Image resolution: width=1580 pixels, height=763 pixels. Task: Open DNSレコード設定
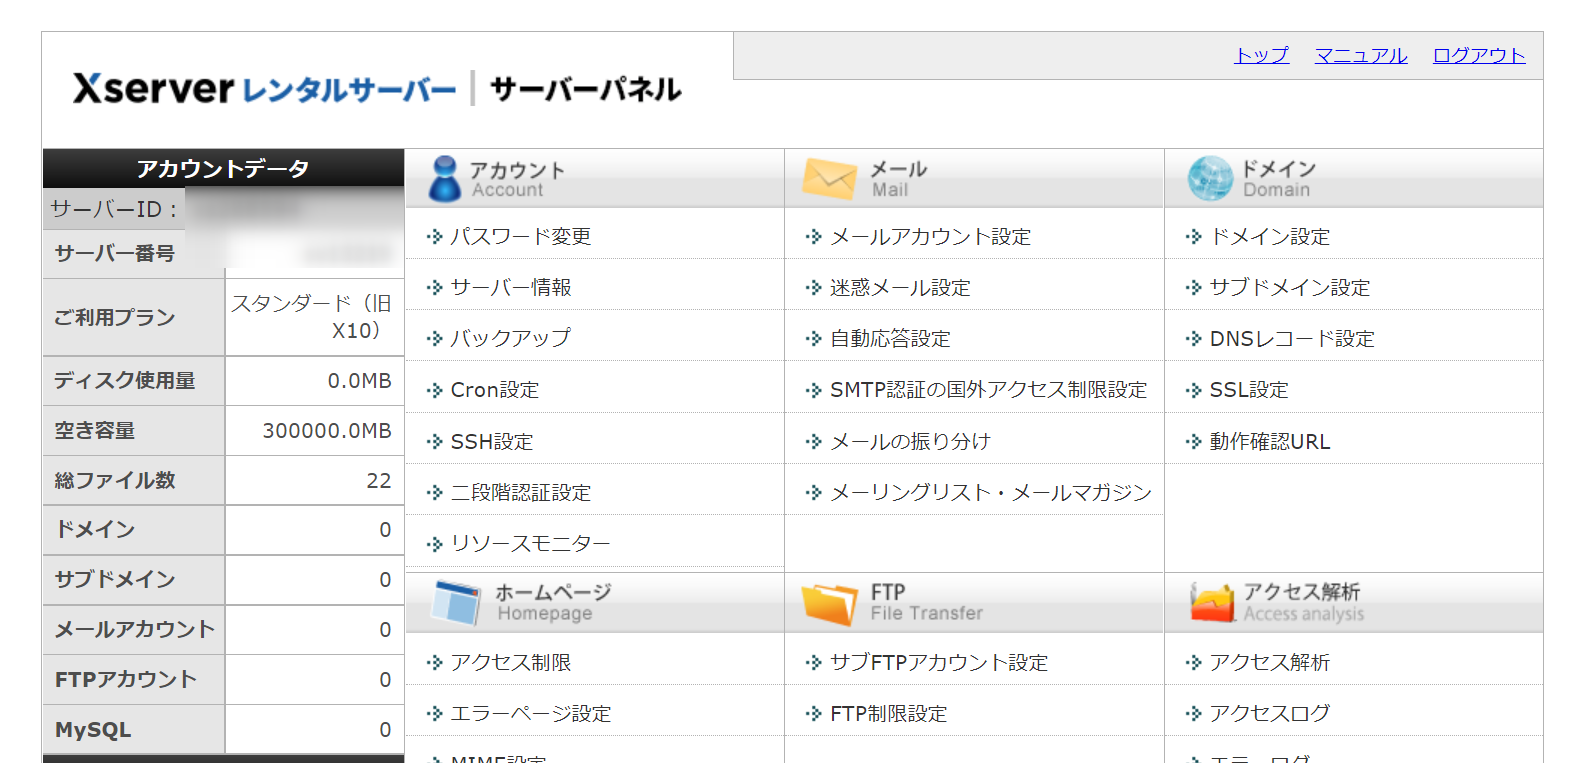pyautogui.click(x=1292, y=338)
